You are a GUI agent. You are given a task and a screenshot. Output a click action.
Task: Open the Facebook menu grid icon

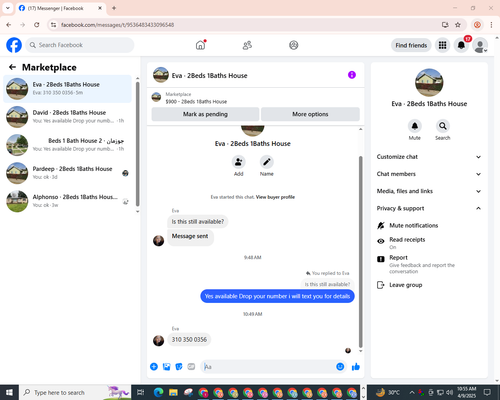point(442,45)
